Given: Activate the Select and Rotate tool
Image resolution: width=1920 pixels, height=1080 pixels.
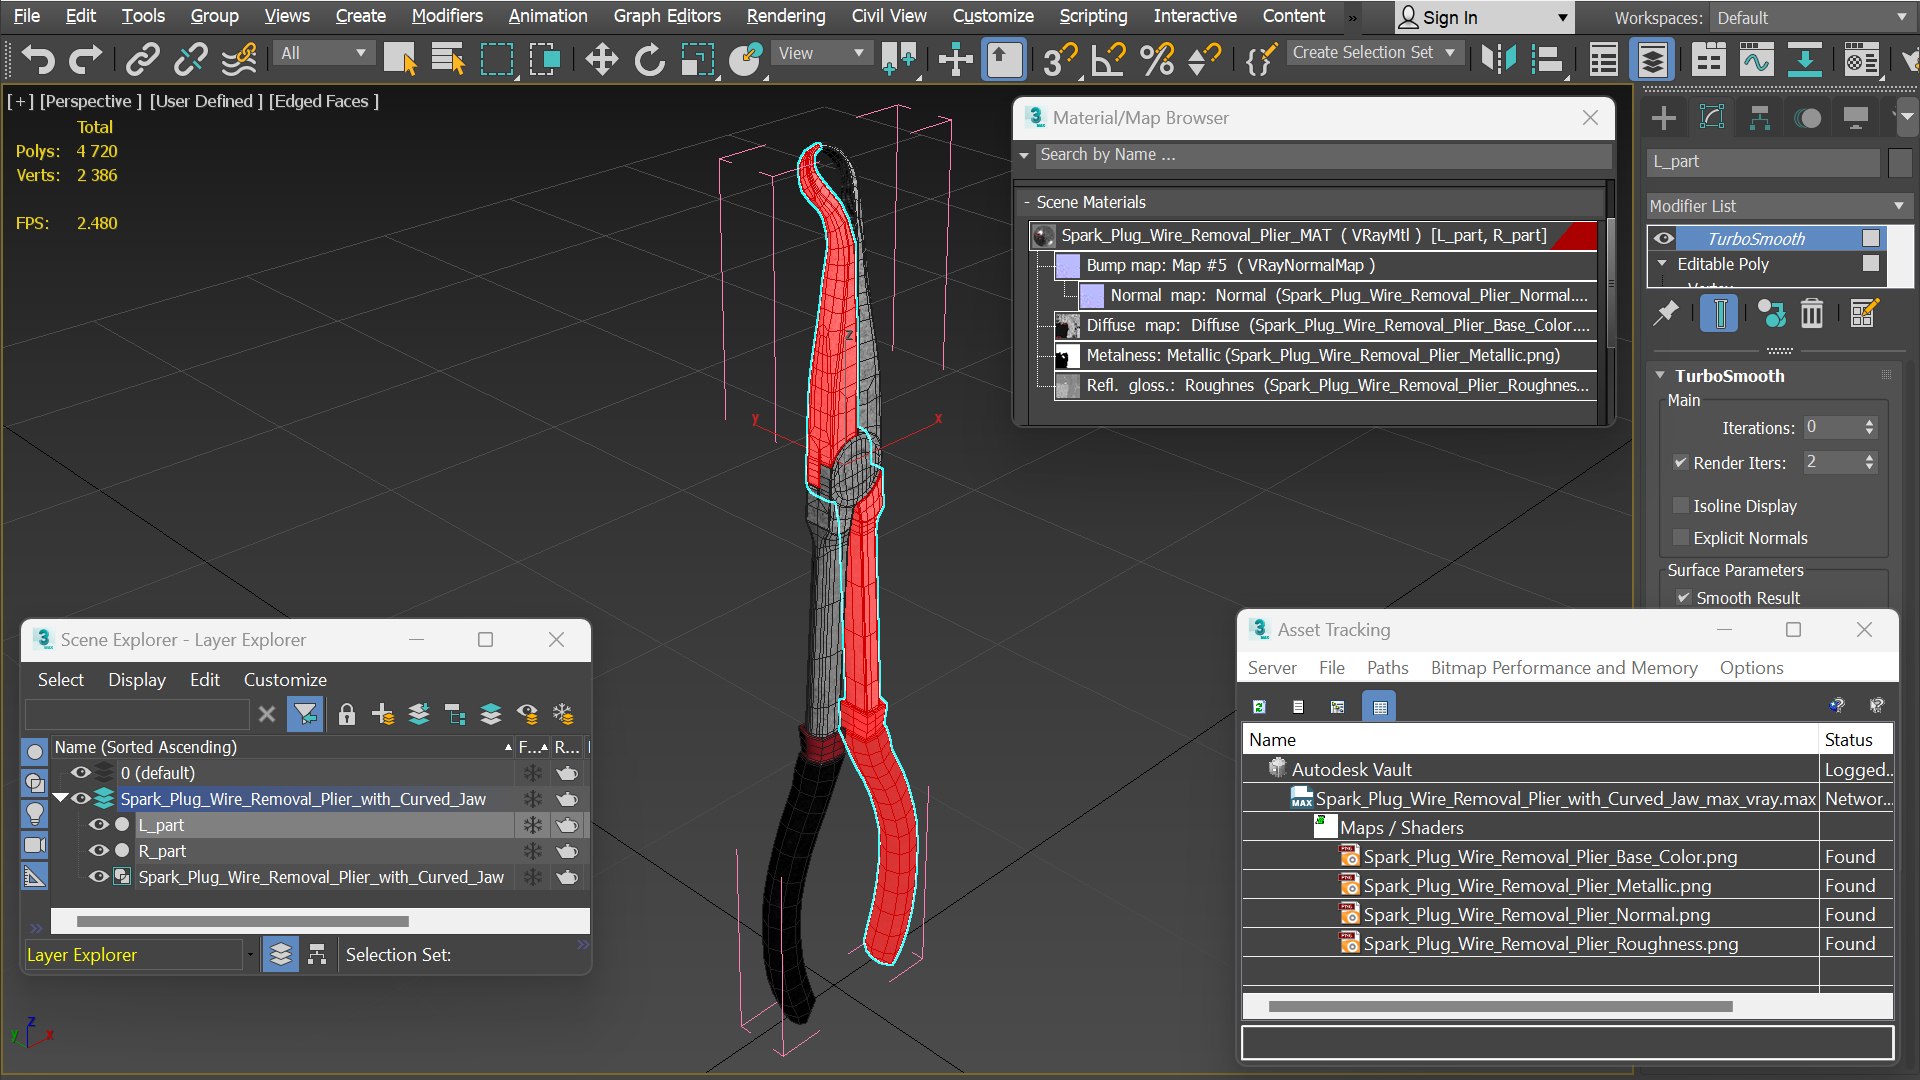Looking at the screenshot, I should pyautogui.click(x=650, y=60).
